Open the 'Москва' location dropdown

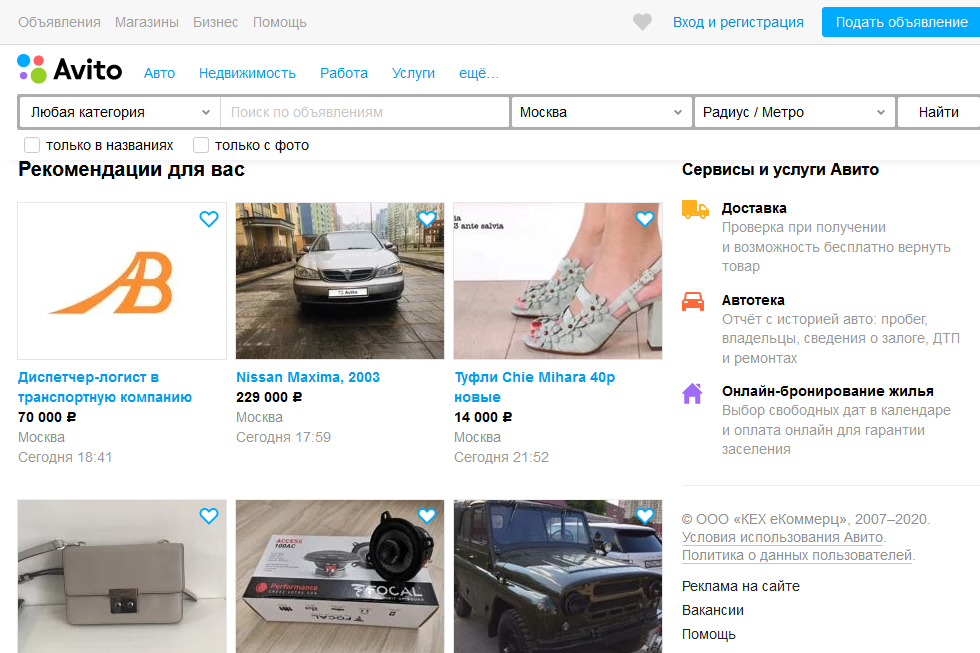(x=600, y=112)
